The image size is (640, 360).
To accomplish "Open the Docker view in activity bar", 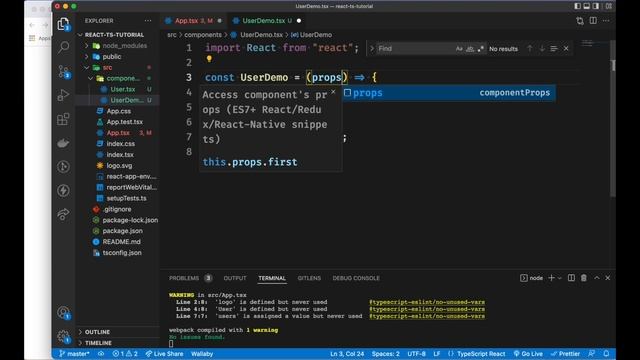I will 63,143.
